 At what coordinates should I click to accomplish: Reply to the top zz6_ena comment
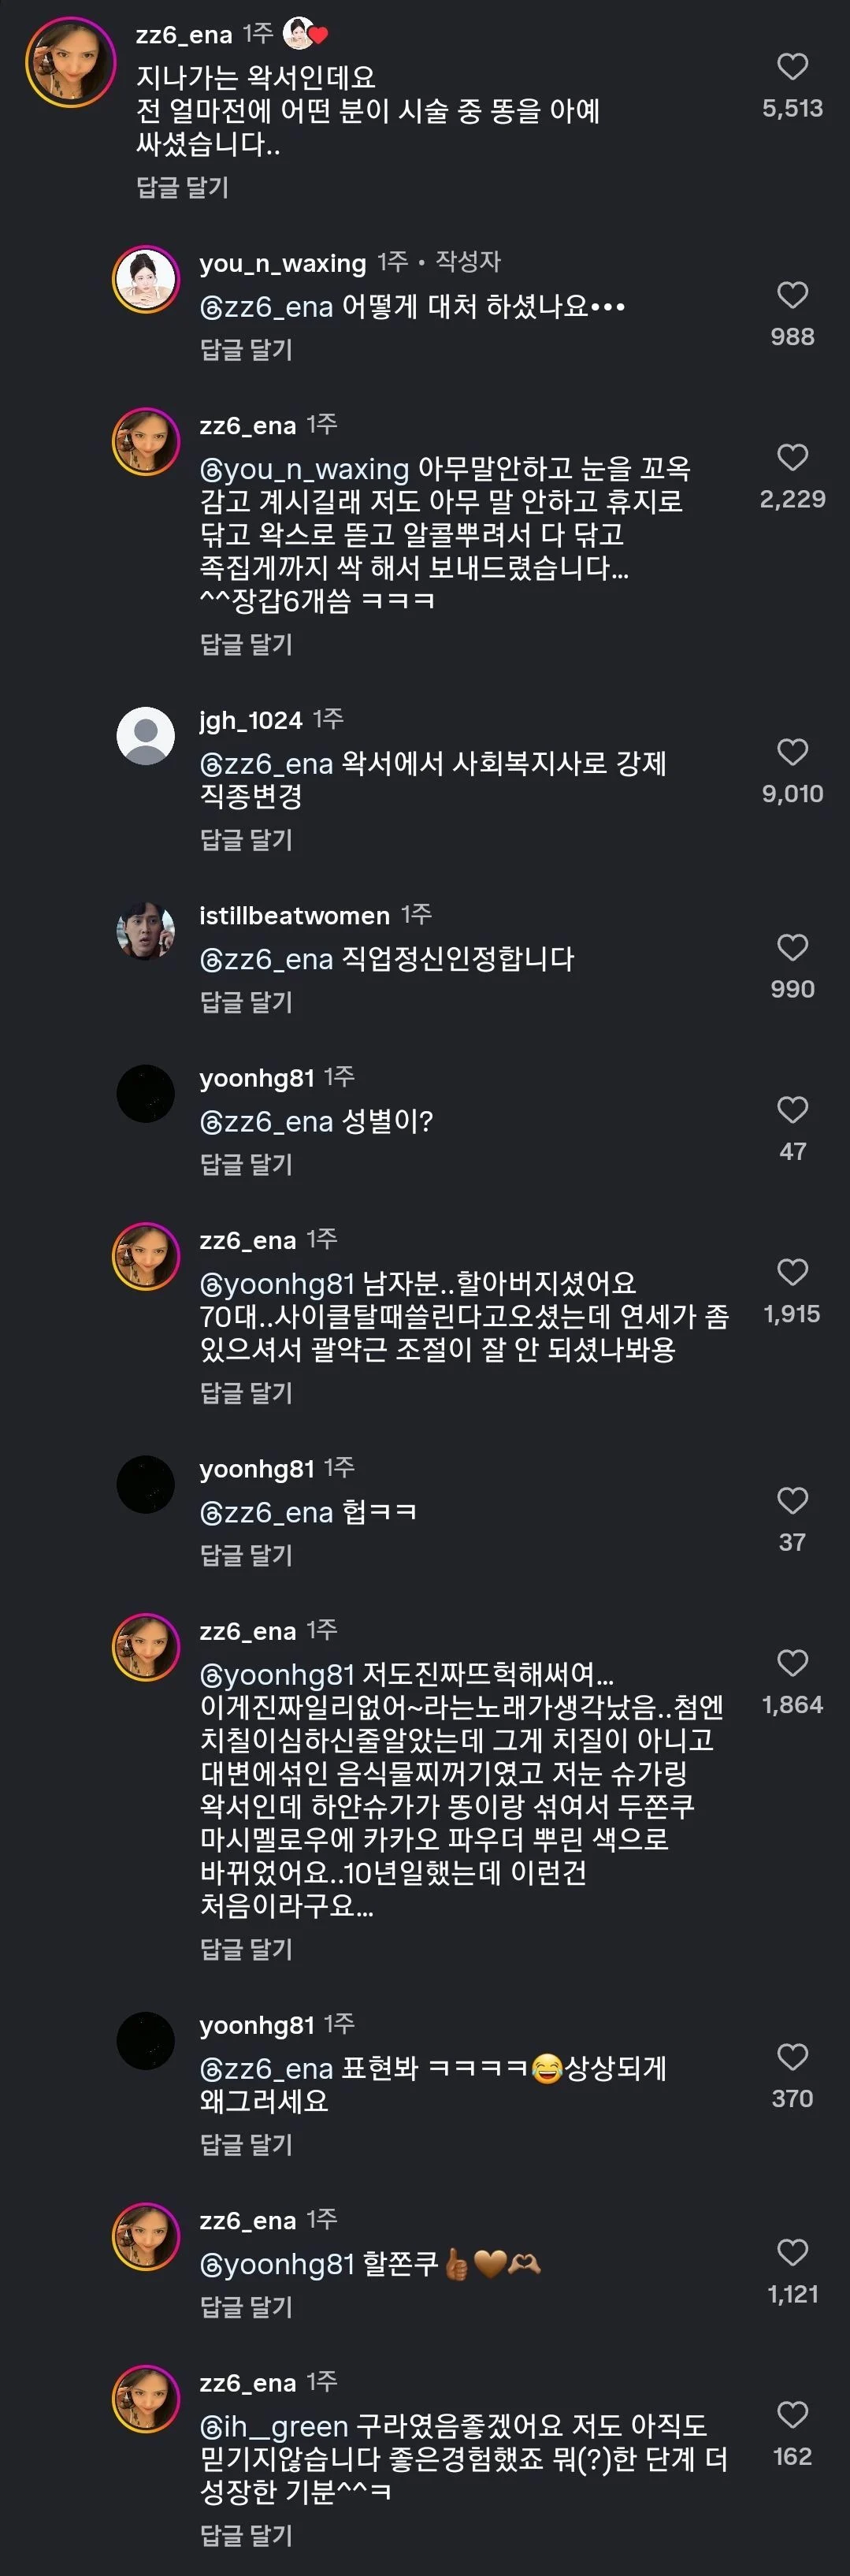tap(182, 187)
